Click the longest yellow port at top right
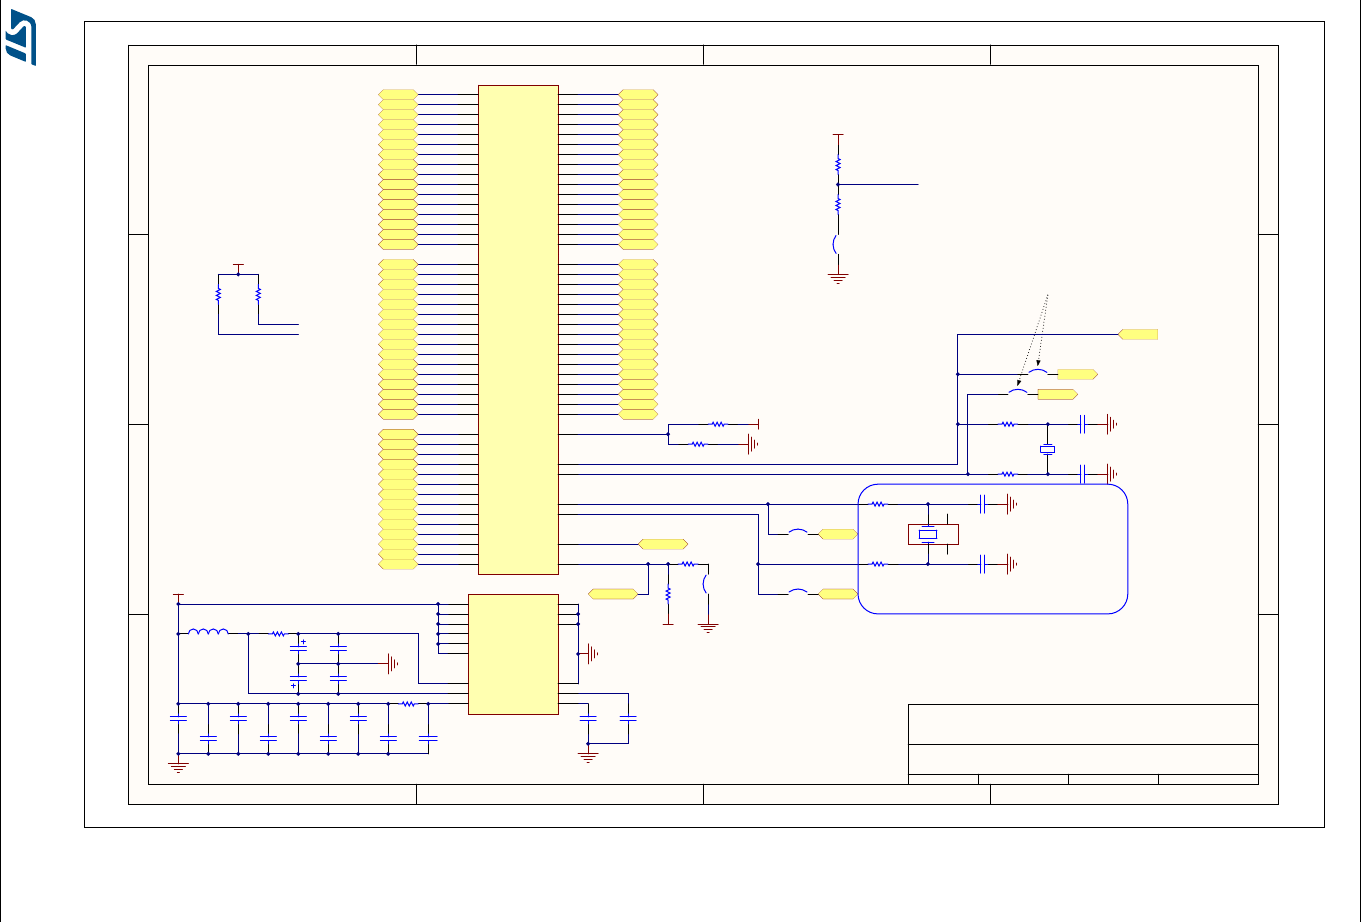 (x=1138, y=334)
